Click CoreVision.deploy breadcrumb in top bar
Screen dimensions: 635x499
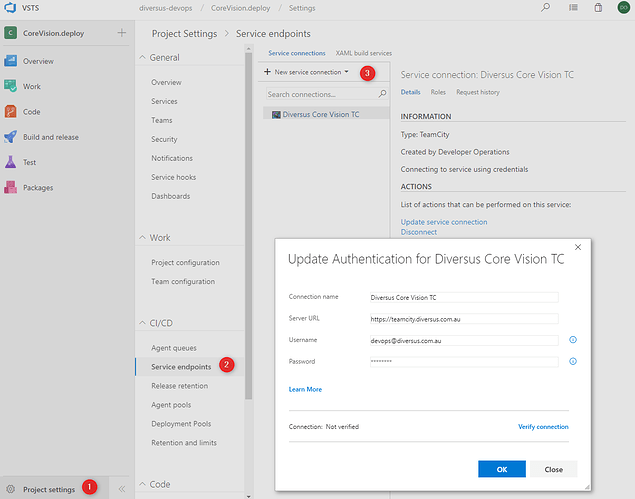click(x=241, y=8)
